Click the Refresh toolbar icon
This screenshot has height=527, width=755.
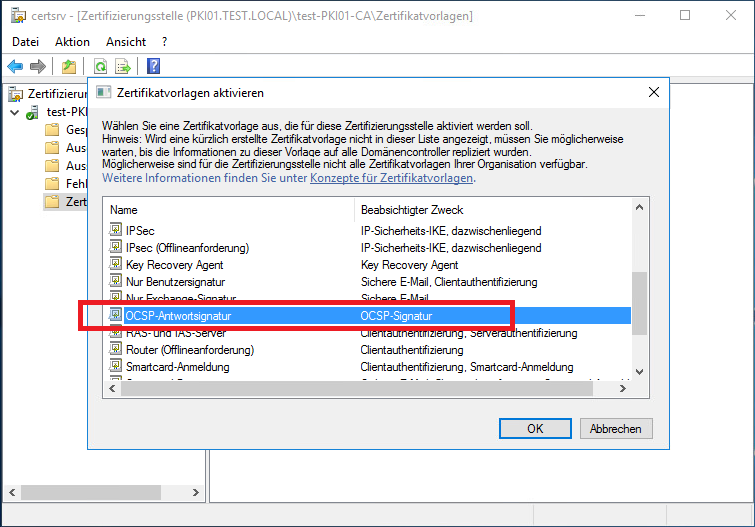[100, 66]
